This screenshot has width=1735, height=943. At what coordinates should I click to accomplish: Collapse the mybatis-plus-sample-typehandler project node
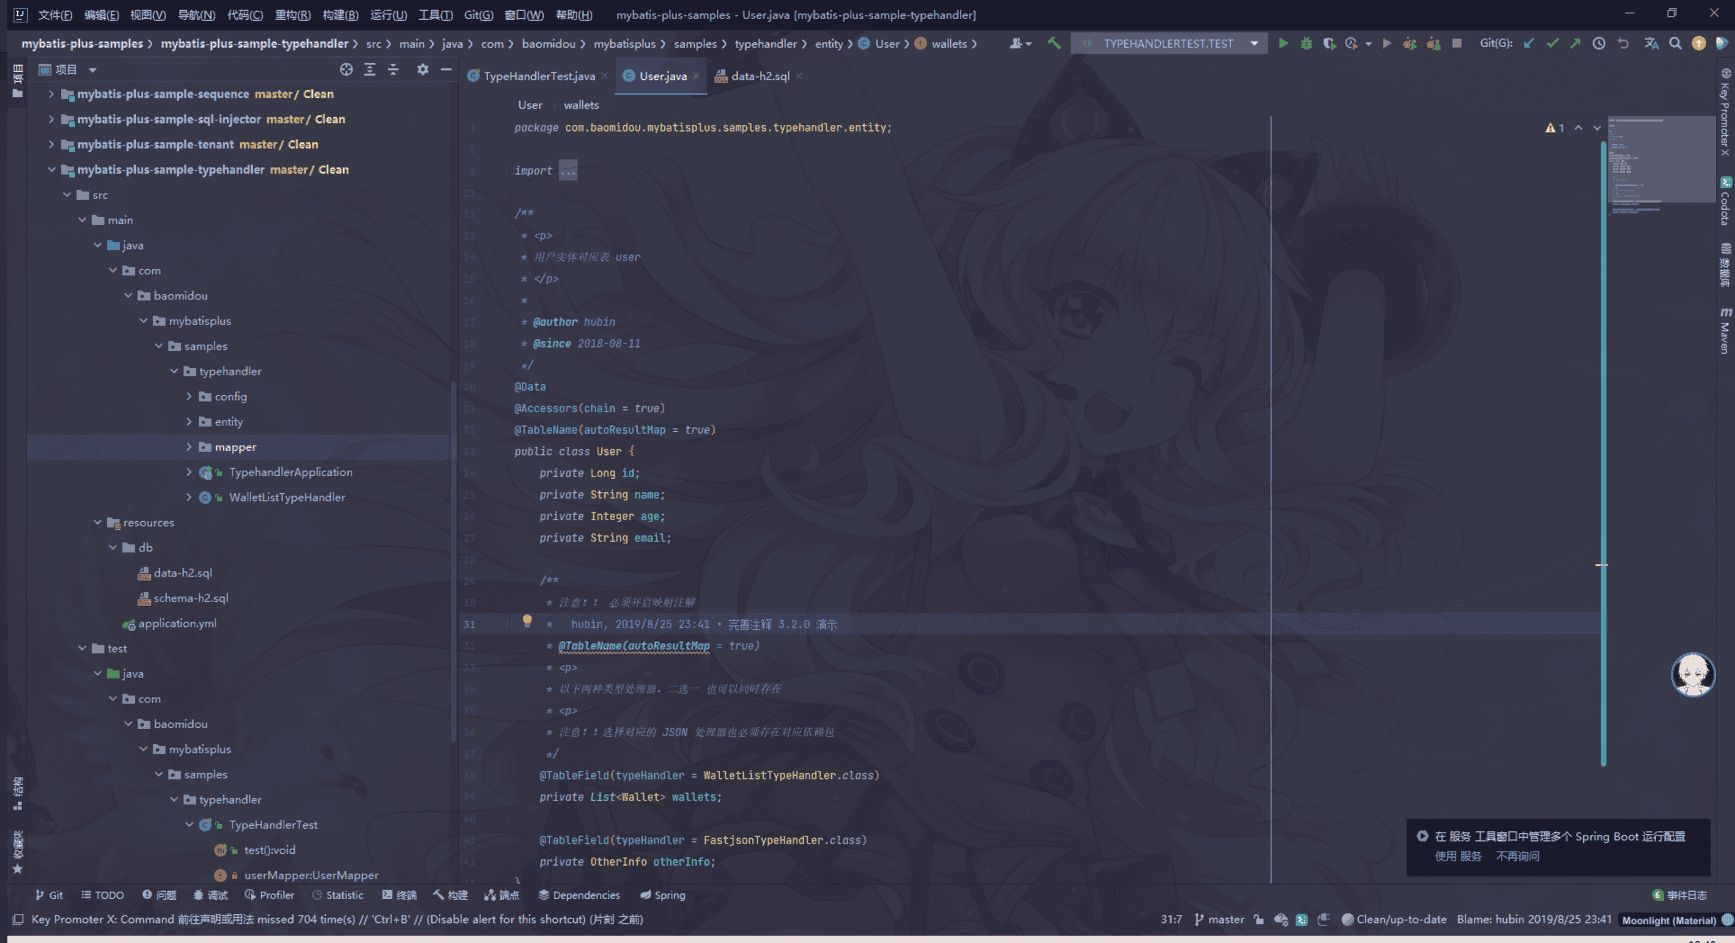tap(51, 169)
